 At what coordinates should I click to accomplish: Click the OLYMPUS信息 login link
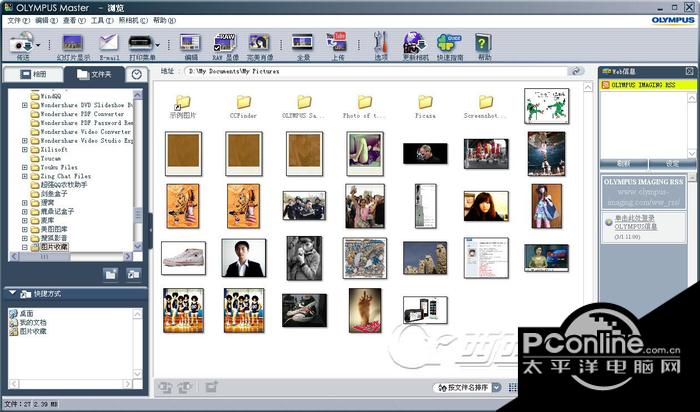click(x=636, y=222)
